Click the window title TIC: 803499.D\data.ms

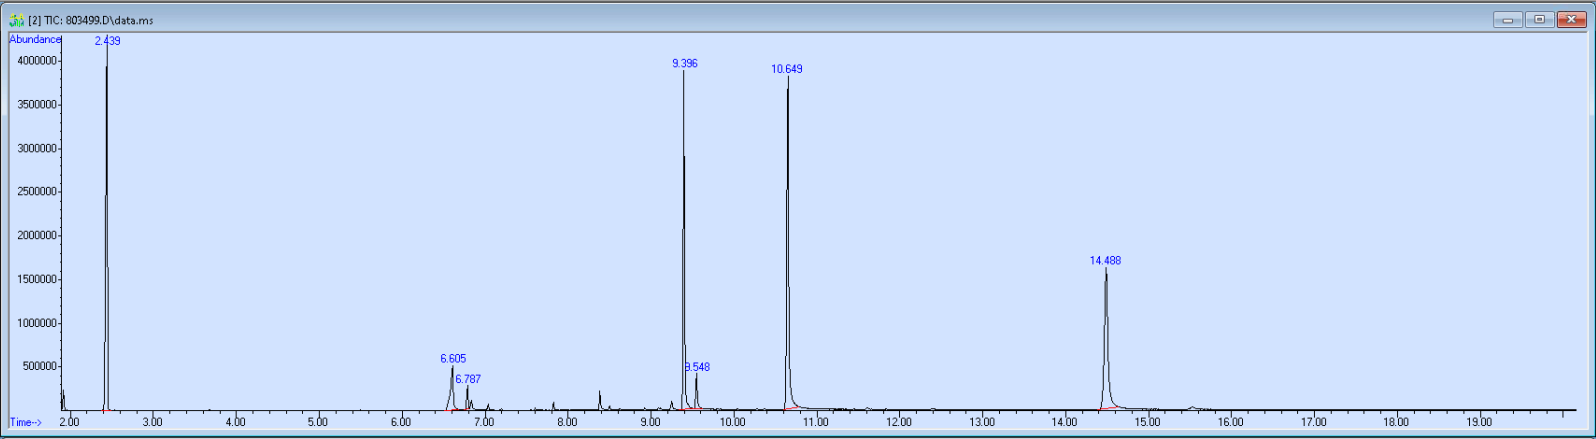pos(91,20)
